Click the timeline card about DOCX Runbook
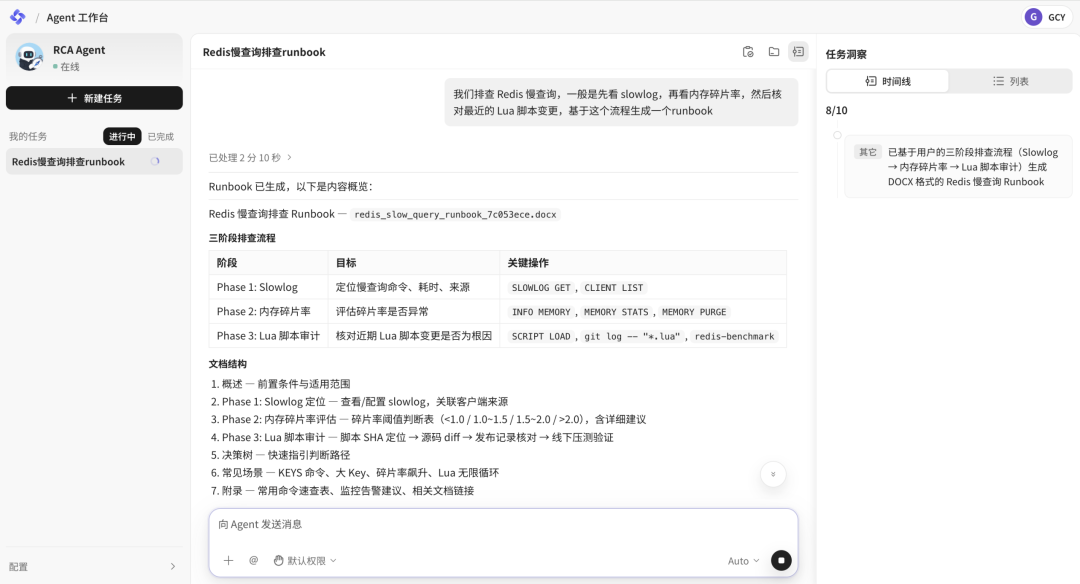Viewport: 1080px width, 584px height. (x=957, y=167)
